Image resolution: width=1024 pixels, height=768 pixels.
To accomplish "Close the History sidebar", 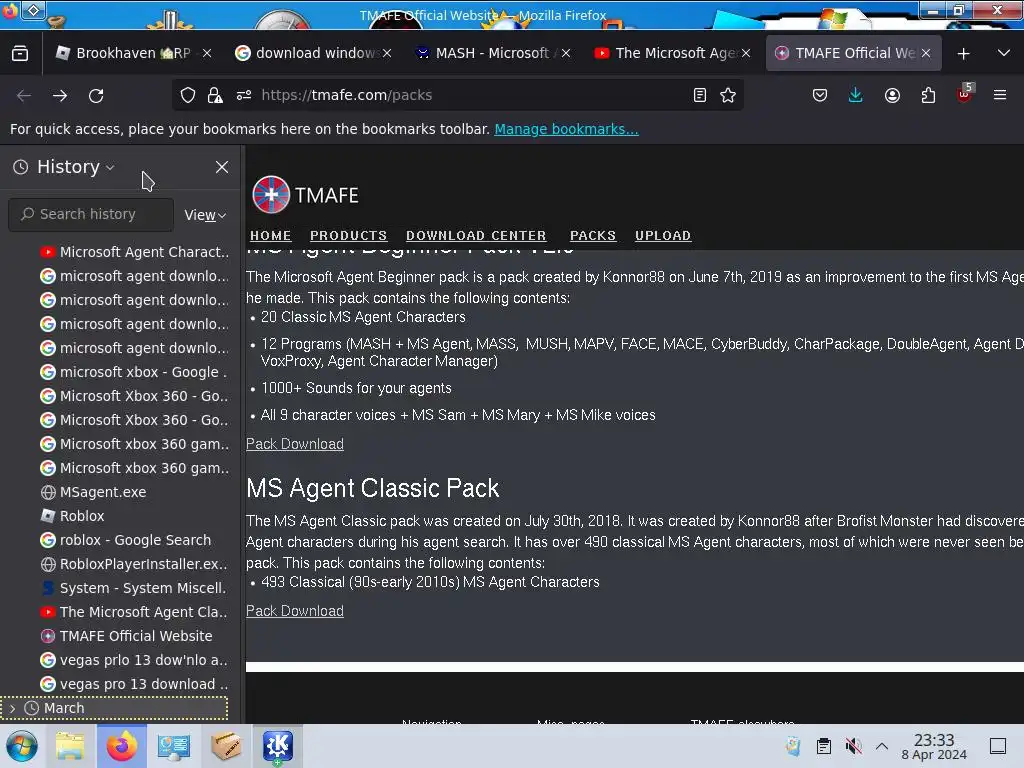I will (222, 167).
